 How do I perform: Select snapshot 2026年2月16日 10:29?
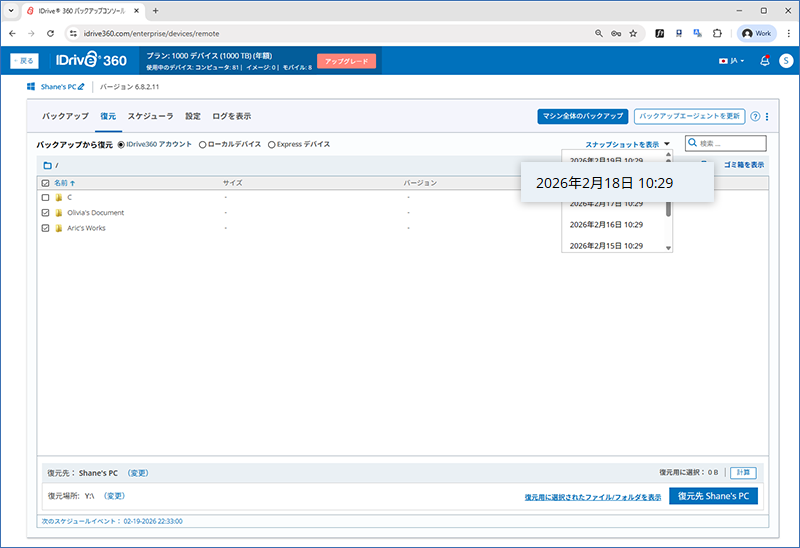pyautogui.click(x=606, y=224)
